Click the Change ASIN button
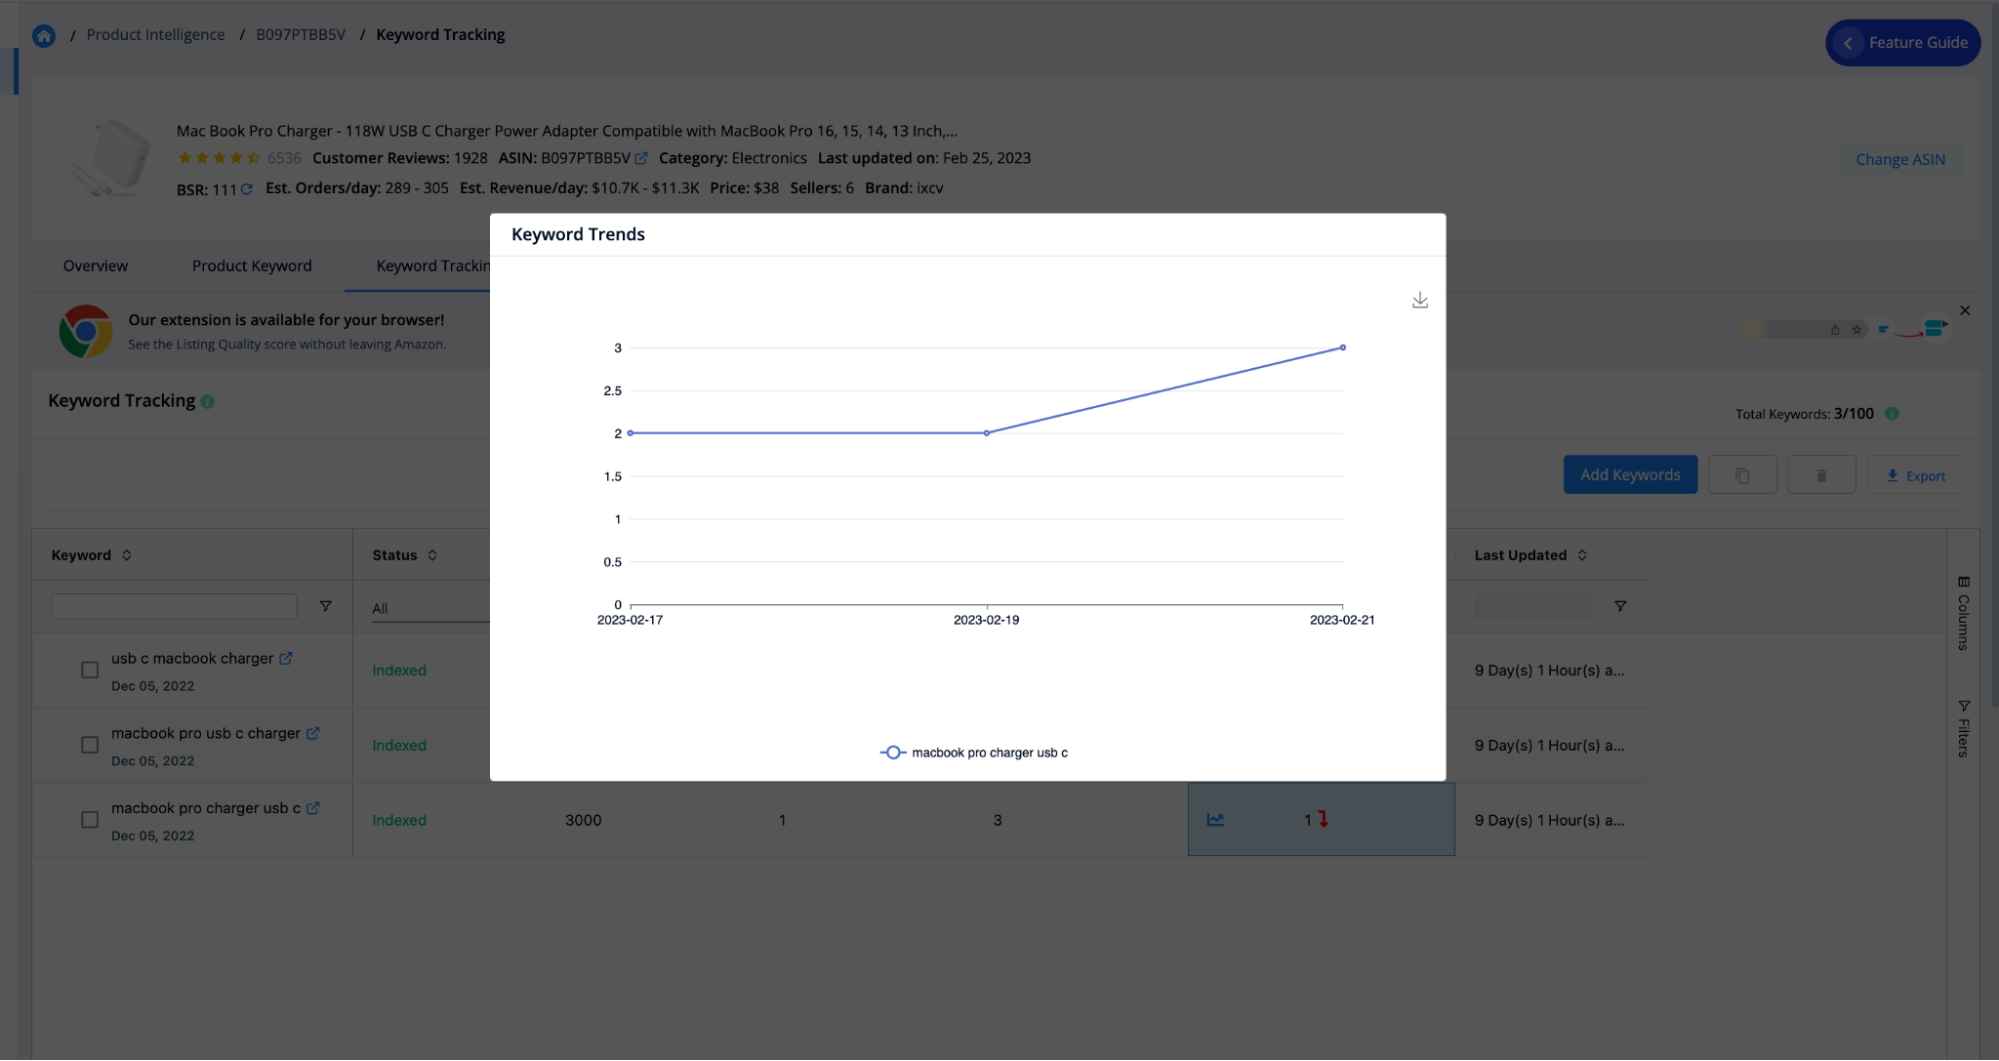This screenshot has height=1061, width=1999. coord(1900,160)
